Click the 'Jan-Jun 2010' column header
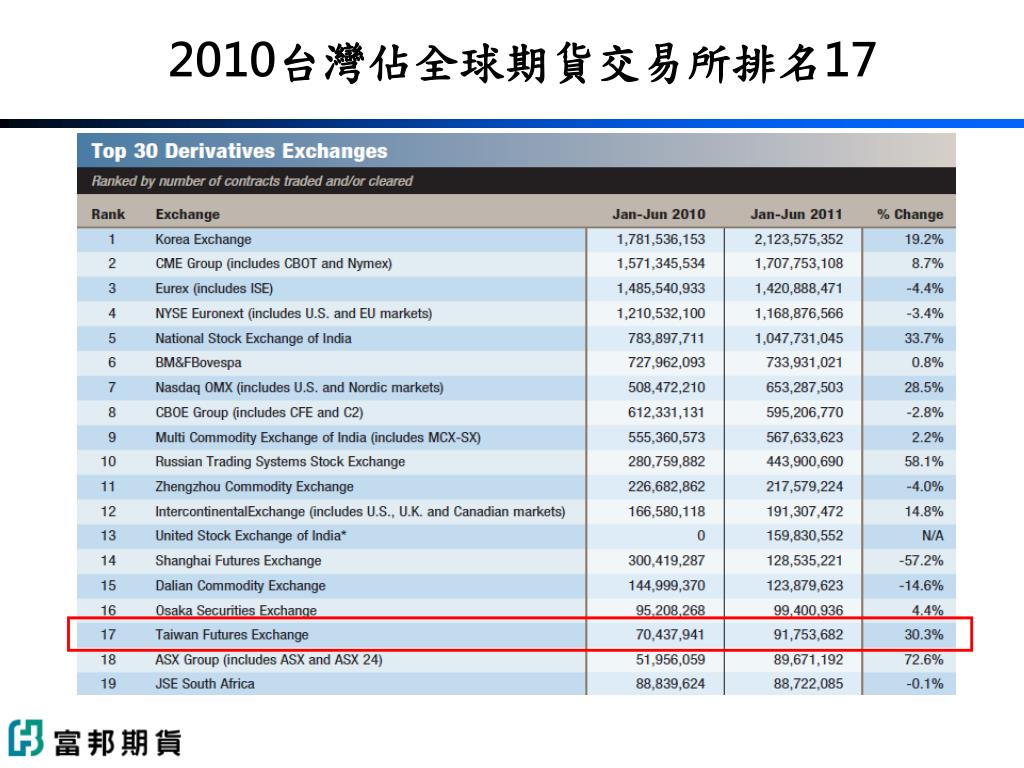Image resolution: width=1024 pixels, height=768 pixels. (x=658, y=214)
